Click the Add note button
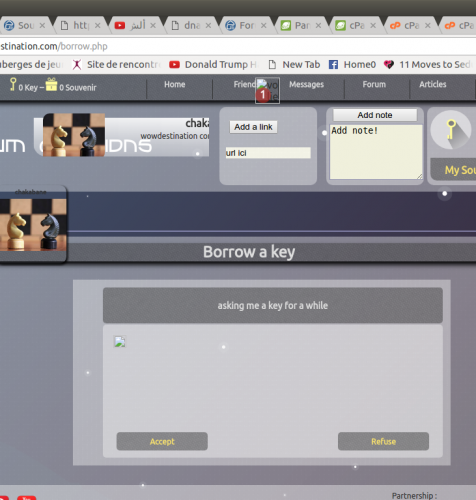Image resolution: width=476 pixels, height=500 pixels. [375, 115]
